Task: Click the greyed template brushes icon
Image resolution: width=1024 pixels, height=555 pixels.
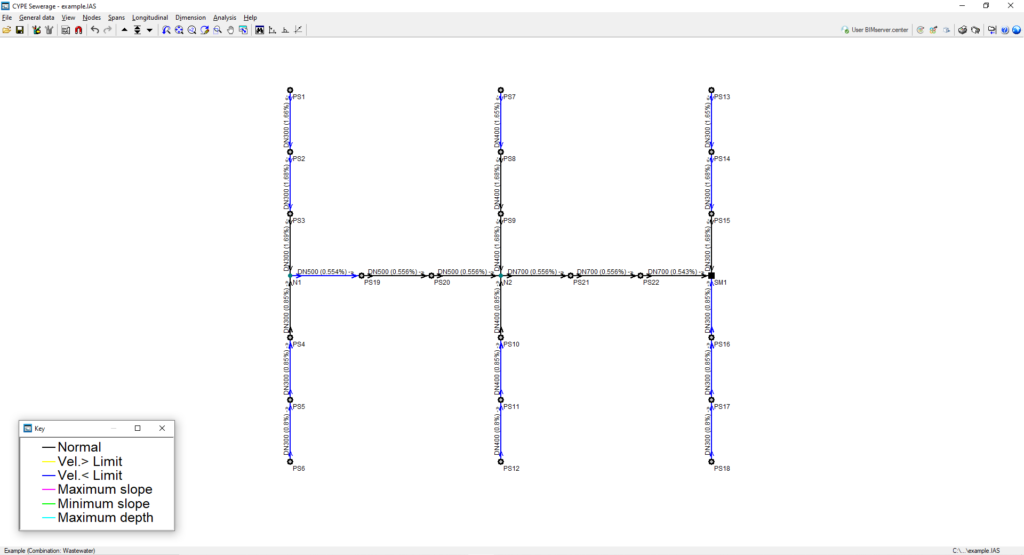Action: click(x=49, y=30)
